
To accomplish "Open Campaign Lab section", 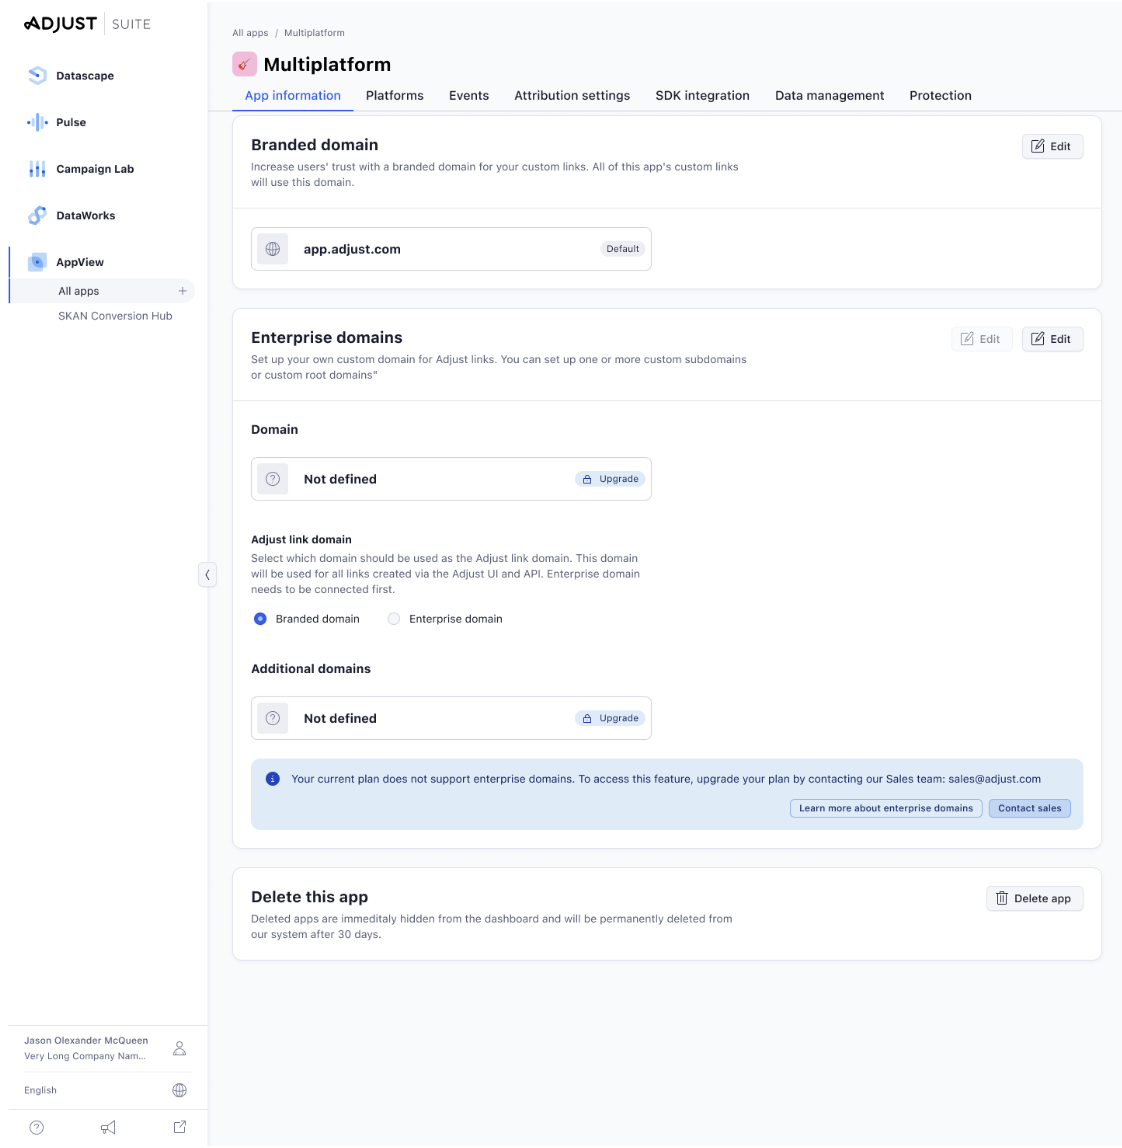I will (81, 169).
